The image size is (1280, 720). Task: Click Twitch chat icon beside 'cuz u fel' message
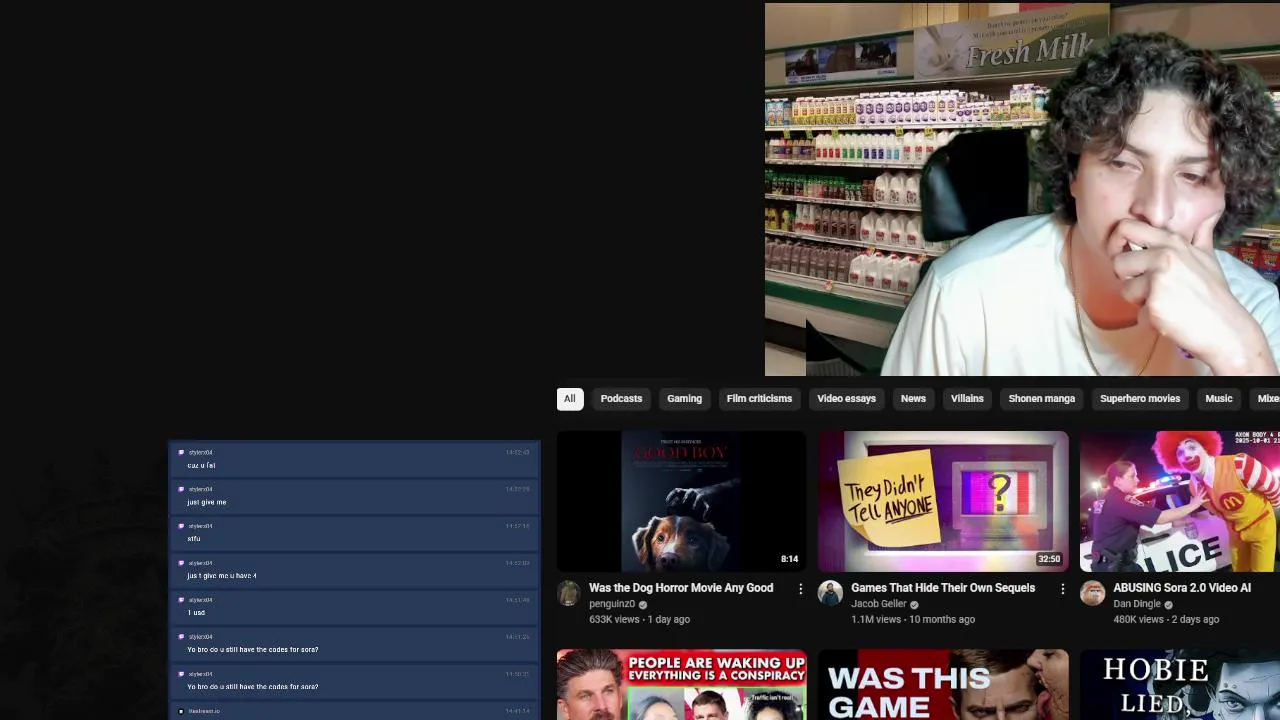click(181, 453)
